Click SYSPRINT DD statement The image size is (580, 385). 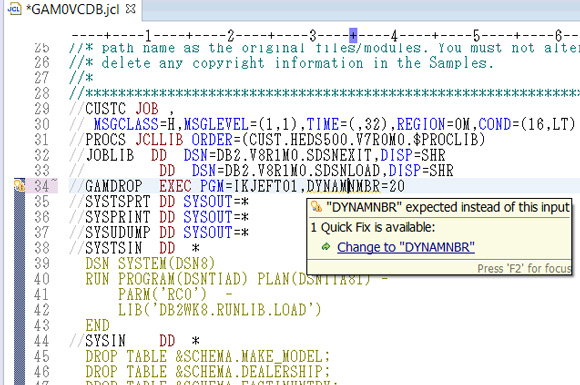(x=159, y=217)
